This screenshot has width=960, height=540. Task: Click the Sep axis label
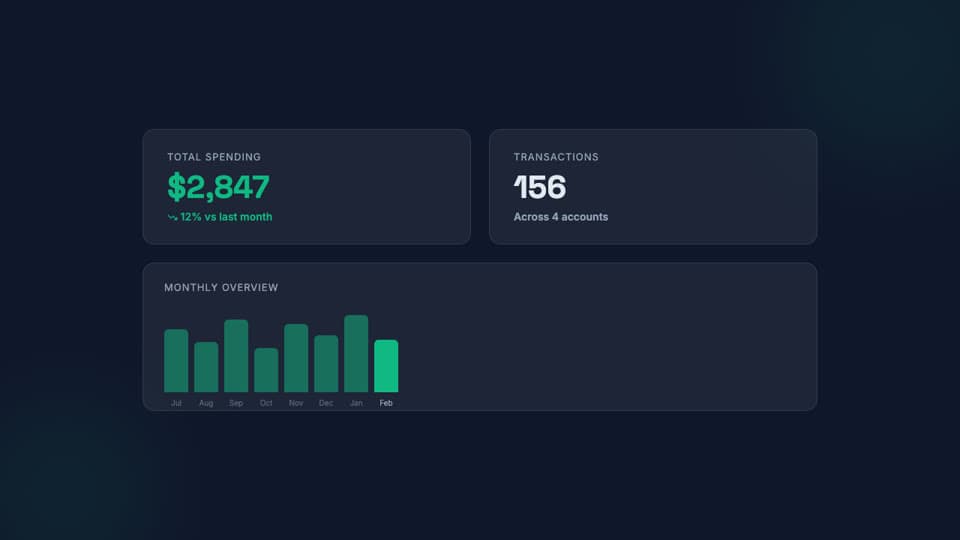click(x=236, y=403)
